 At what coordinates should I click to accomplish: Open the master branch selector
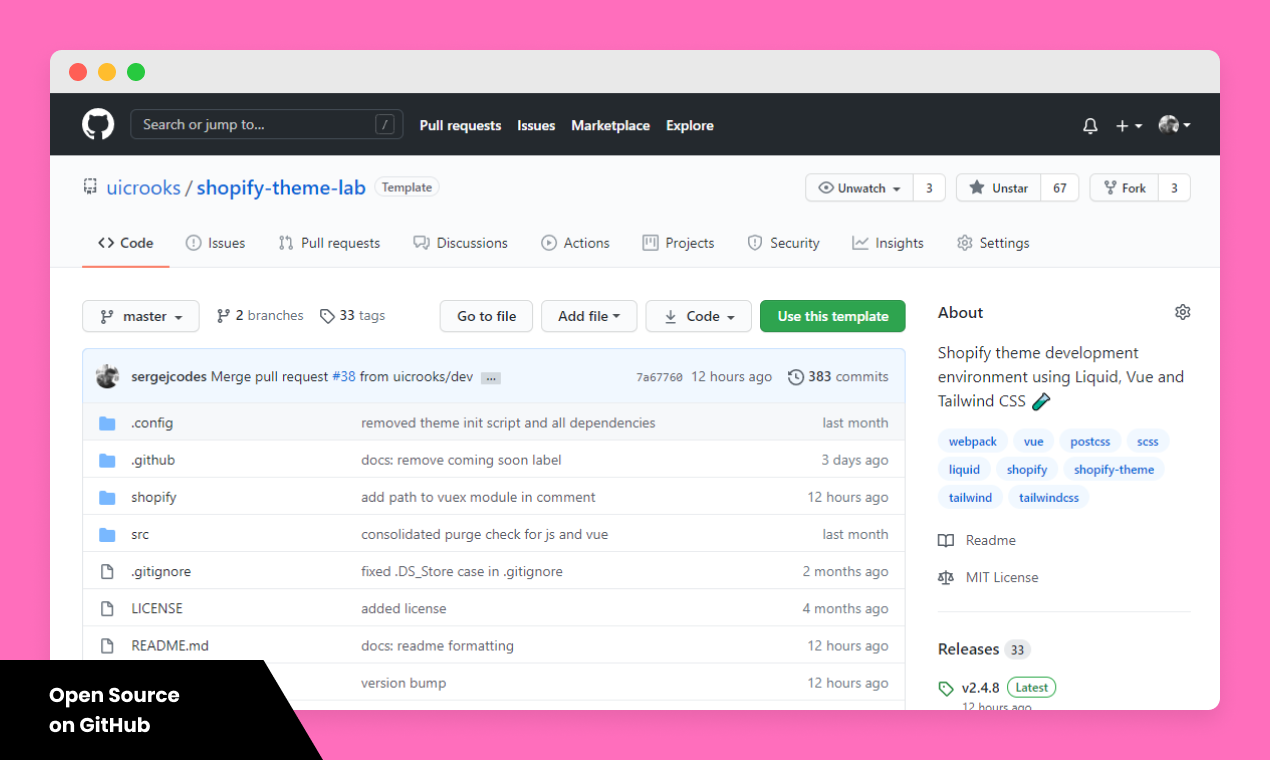[140, 315]
